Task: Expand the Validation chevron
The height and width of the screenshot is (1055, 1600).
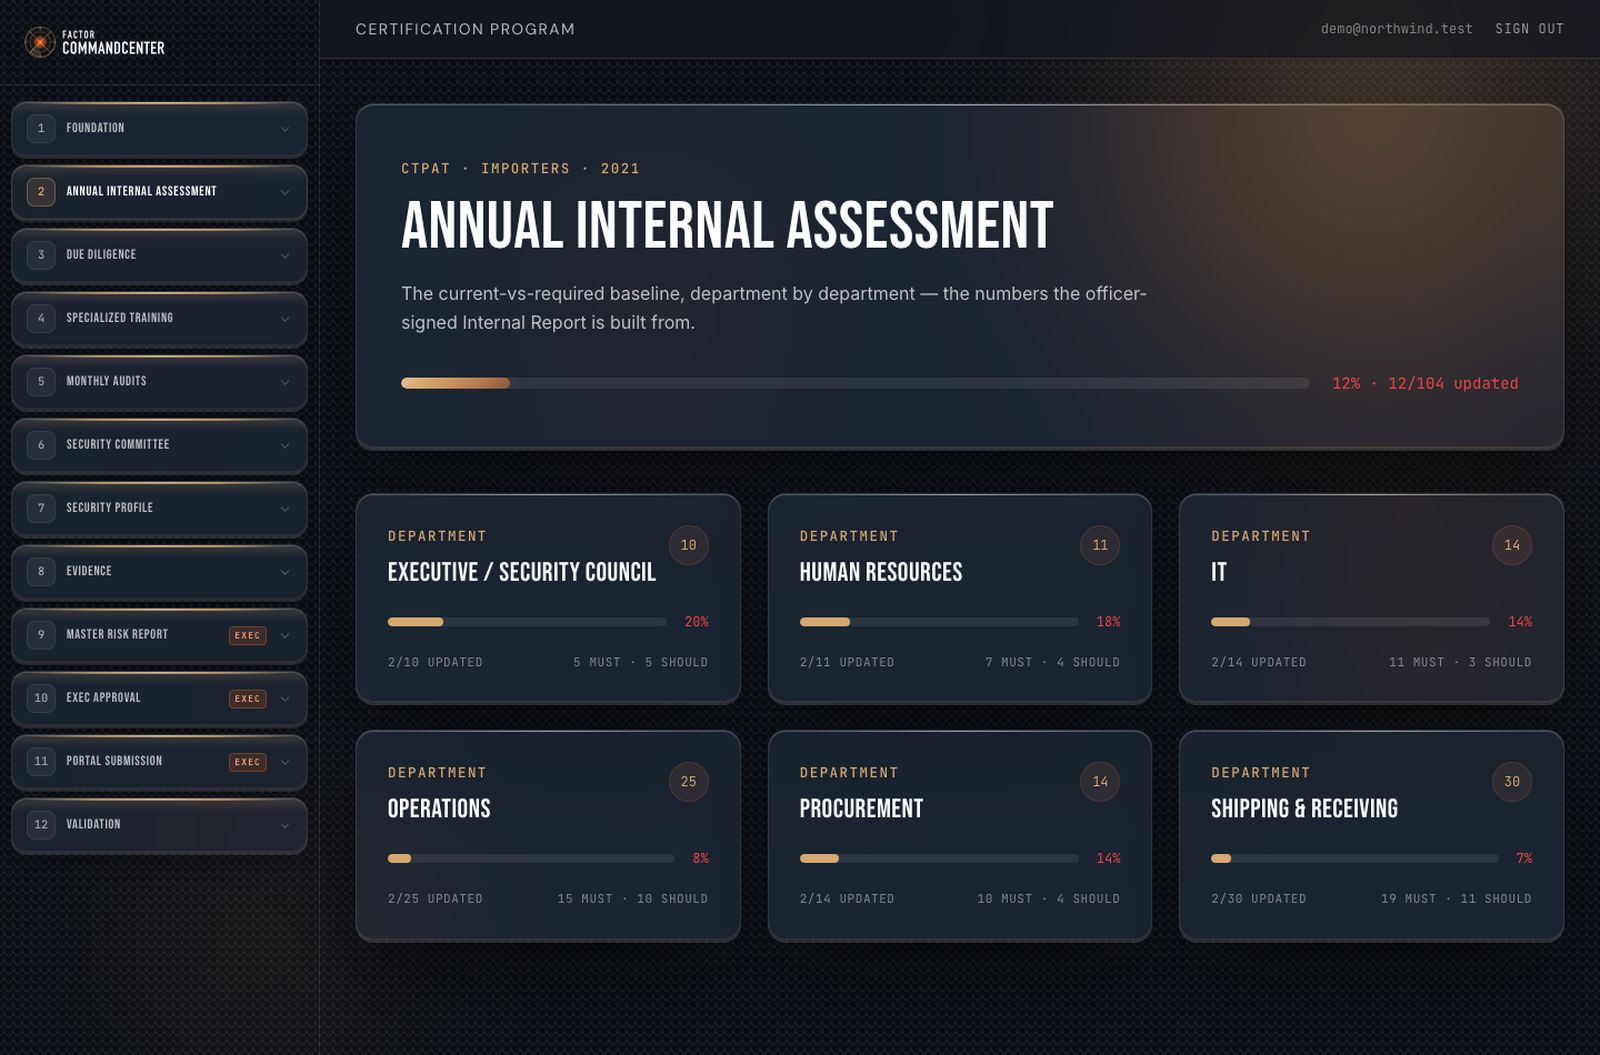Action: point(285,825)
